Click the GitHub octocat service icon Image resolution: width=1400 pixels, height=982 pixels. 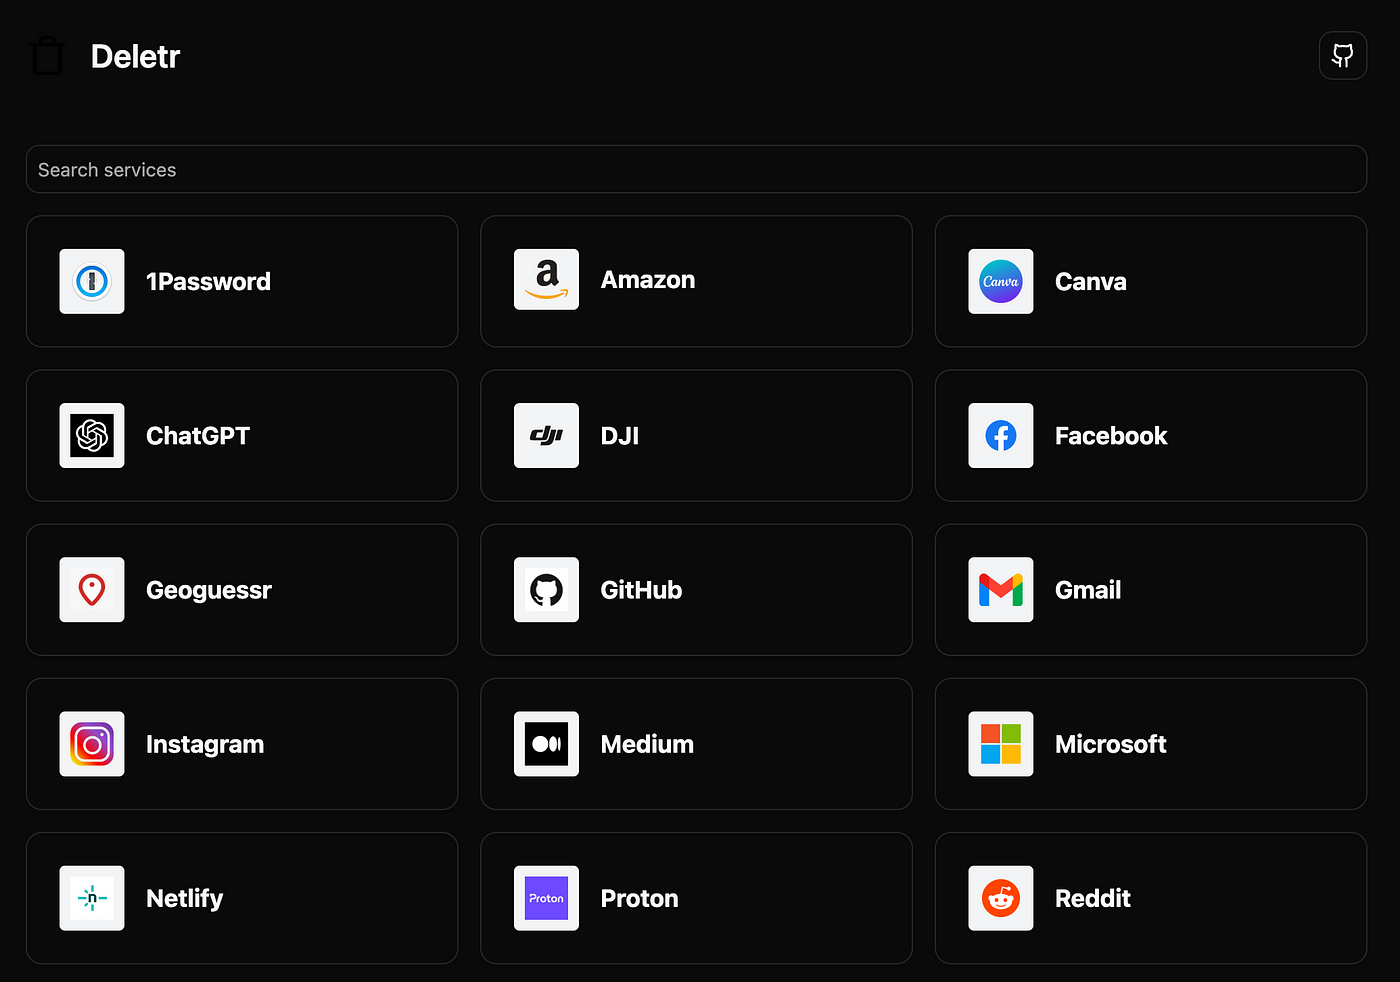pyautogui.click(x=546, y=589)
